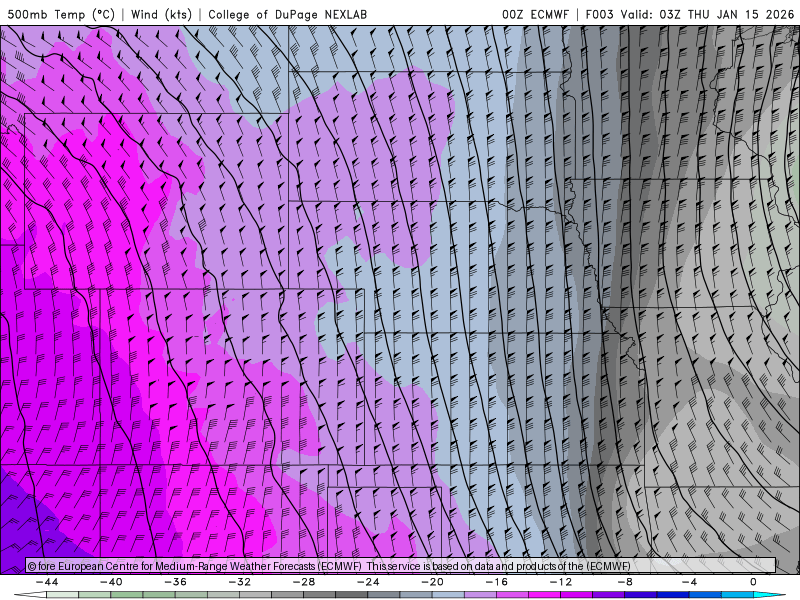Click the -16 color scale label
The width and height of the screenshot is (800, 600).
pyautogui.click(x=497, y=582)
